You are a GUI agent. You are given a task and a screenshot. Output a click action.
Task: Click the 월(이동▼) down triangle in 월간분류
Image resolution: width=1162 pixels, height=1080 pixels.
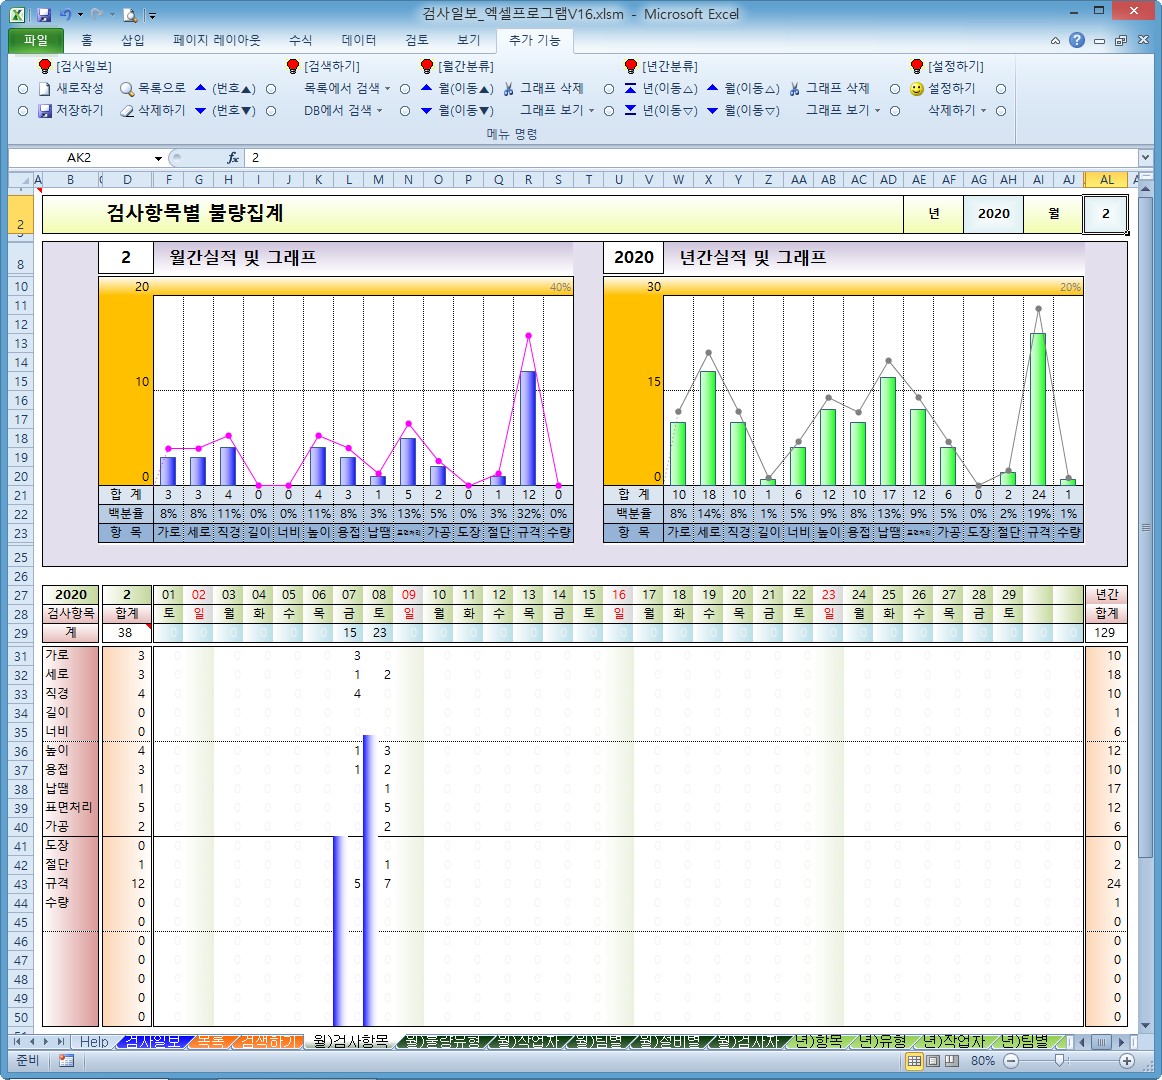[x=426, y=110]
